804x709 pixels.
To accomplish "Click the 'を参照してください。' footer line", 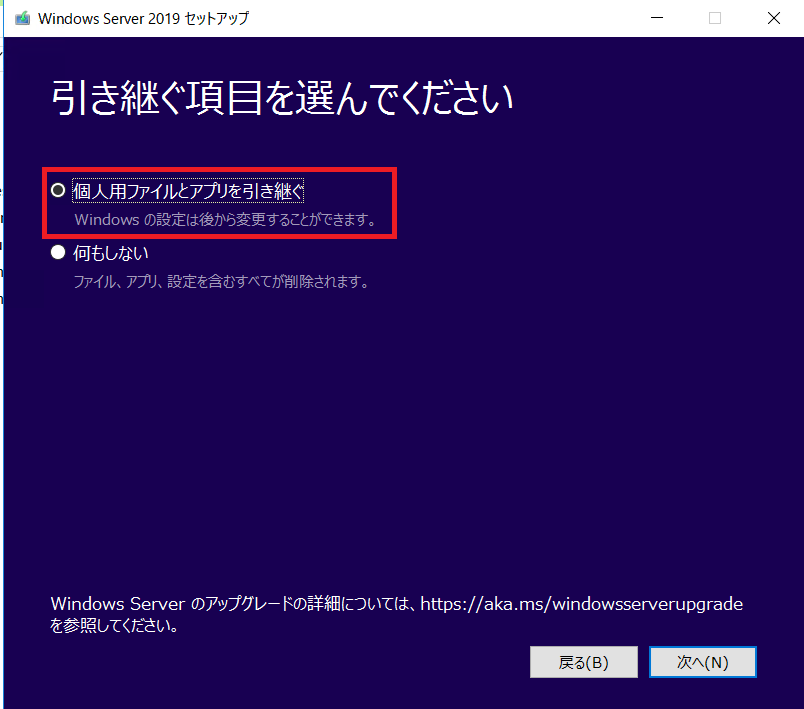I will click(114, 626).
